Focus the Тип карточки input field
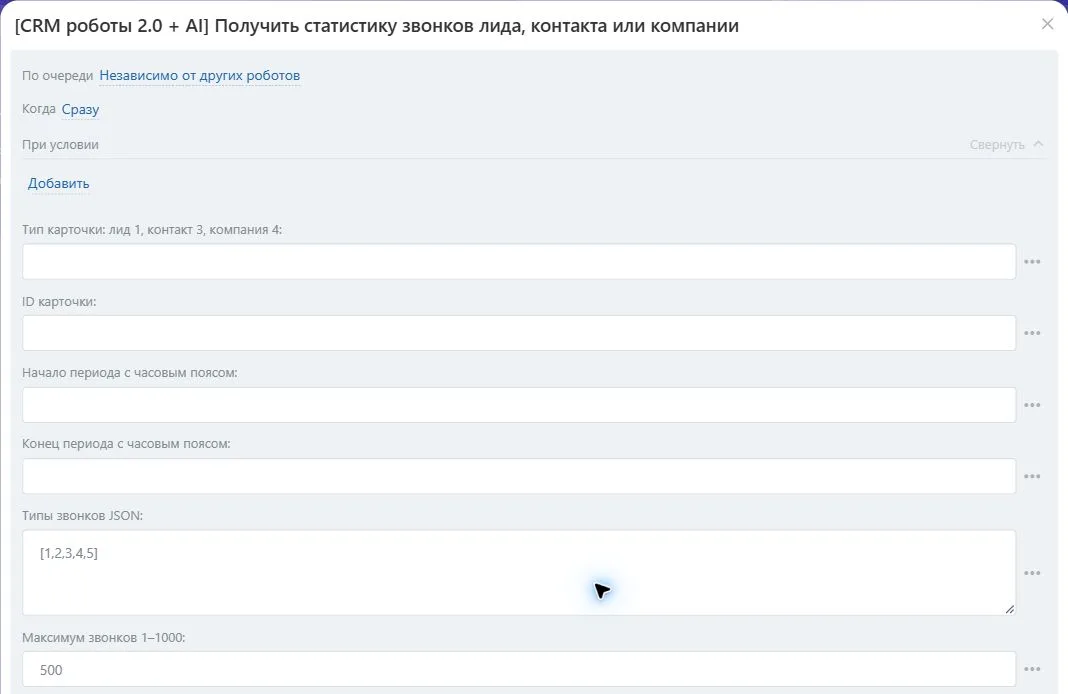 pyautogui.click(x=519, y=262)
